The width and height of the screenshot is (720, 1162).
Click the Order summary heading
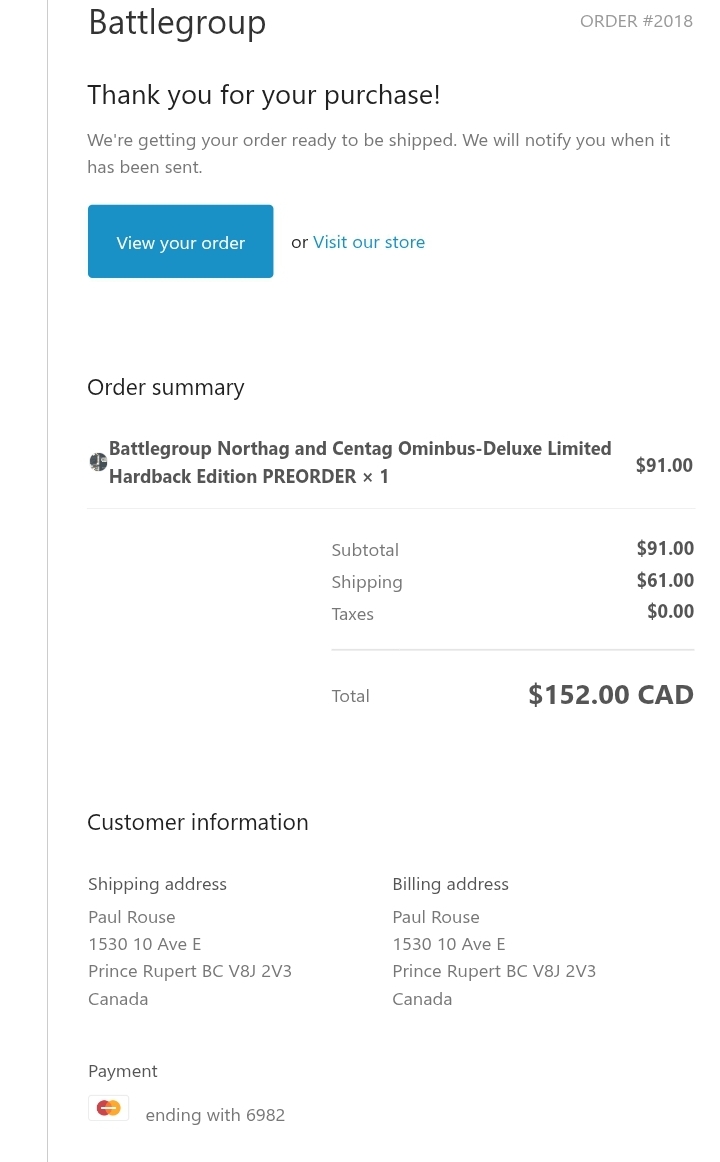pos(166,387)
